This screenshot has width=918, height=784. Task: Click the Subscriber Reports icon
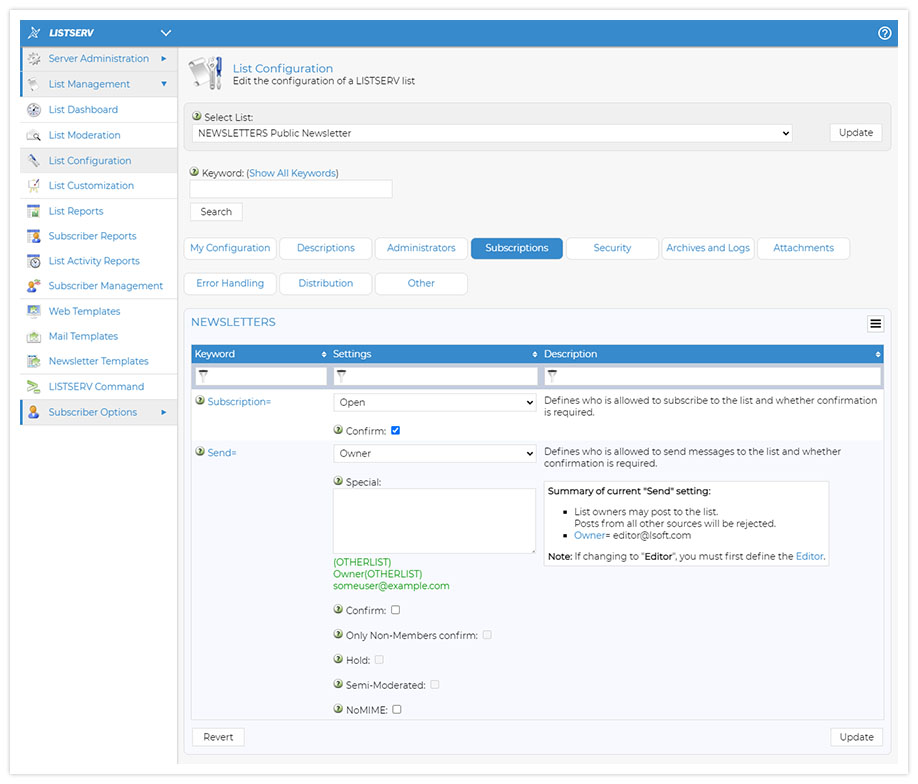point(34,236)
